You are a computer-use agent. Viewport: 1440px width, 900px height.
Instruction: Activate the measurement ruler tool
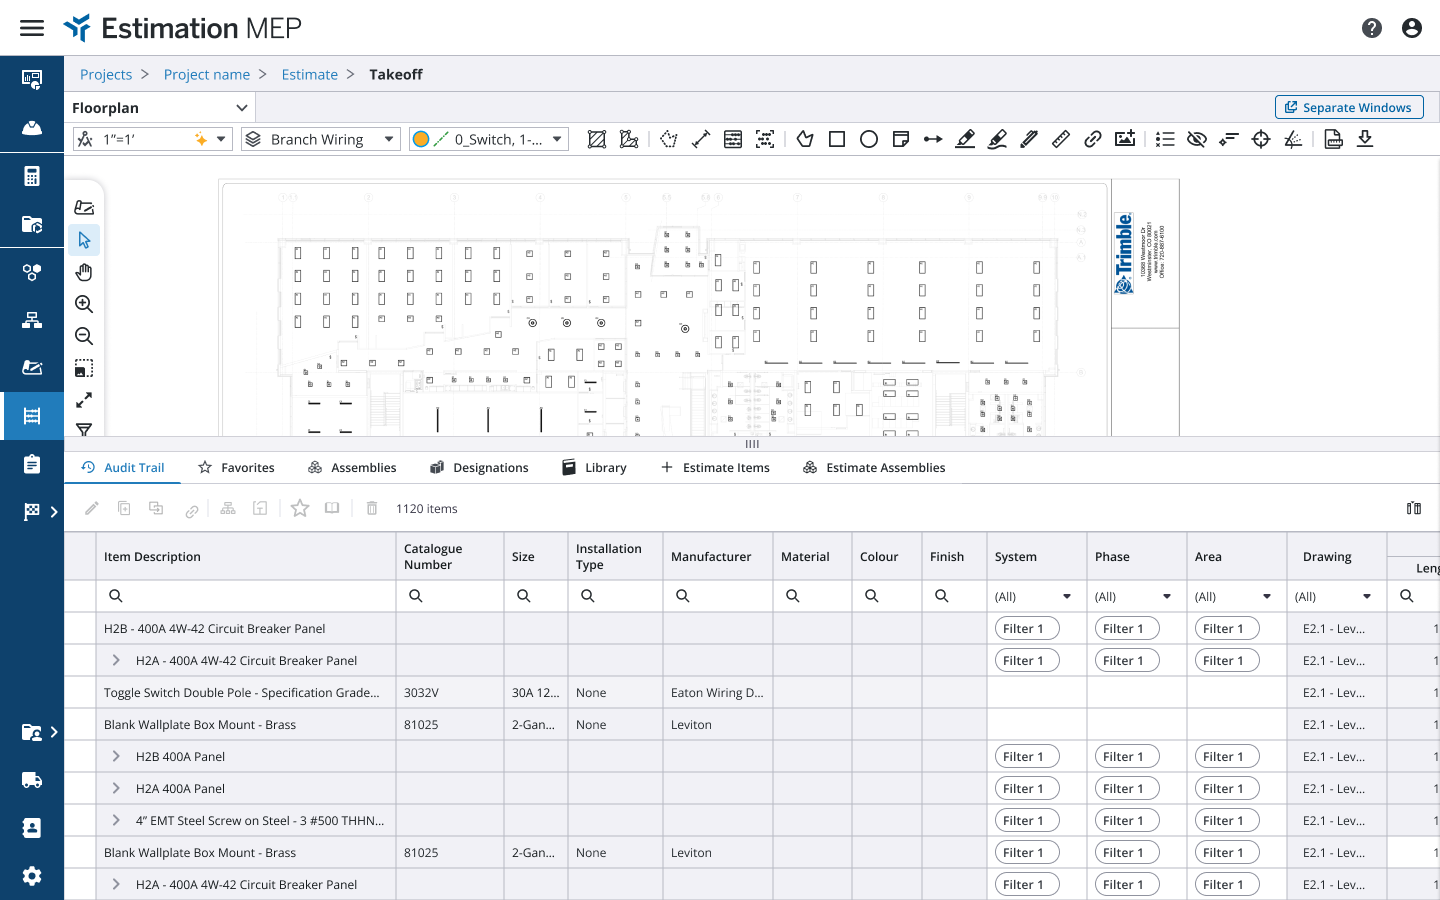coord(1060,139)
